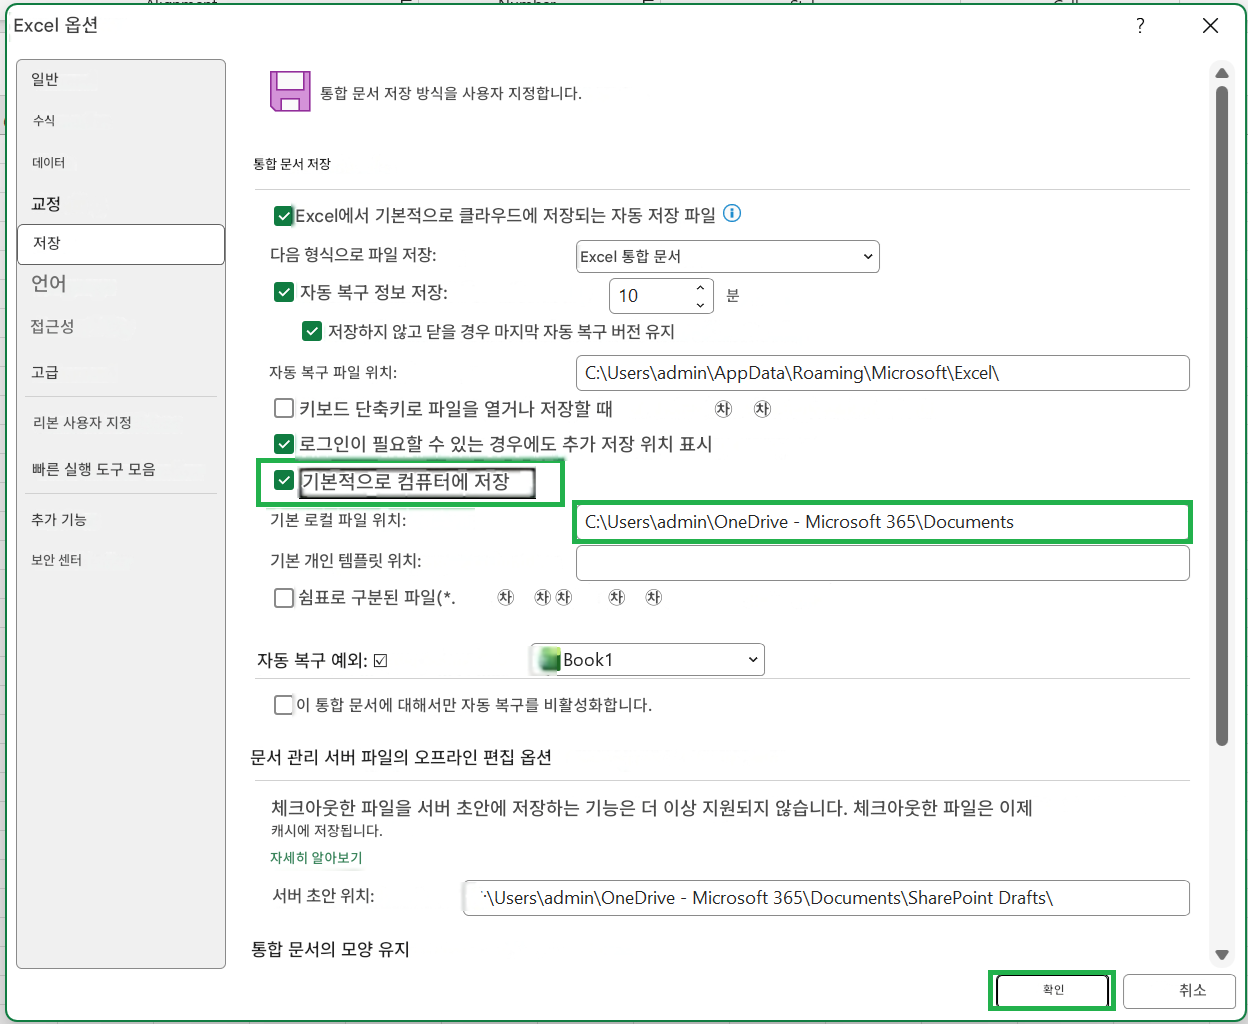Screen dimensions: 1248x1024
Task: Select the 저장 options category
Action: [121, 244]
